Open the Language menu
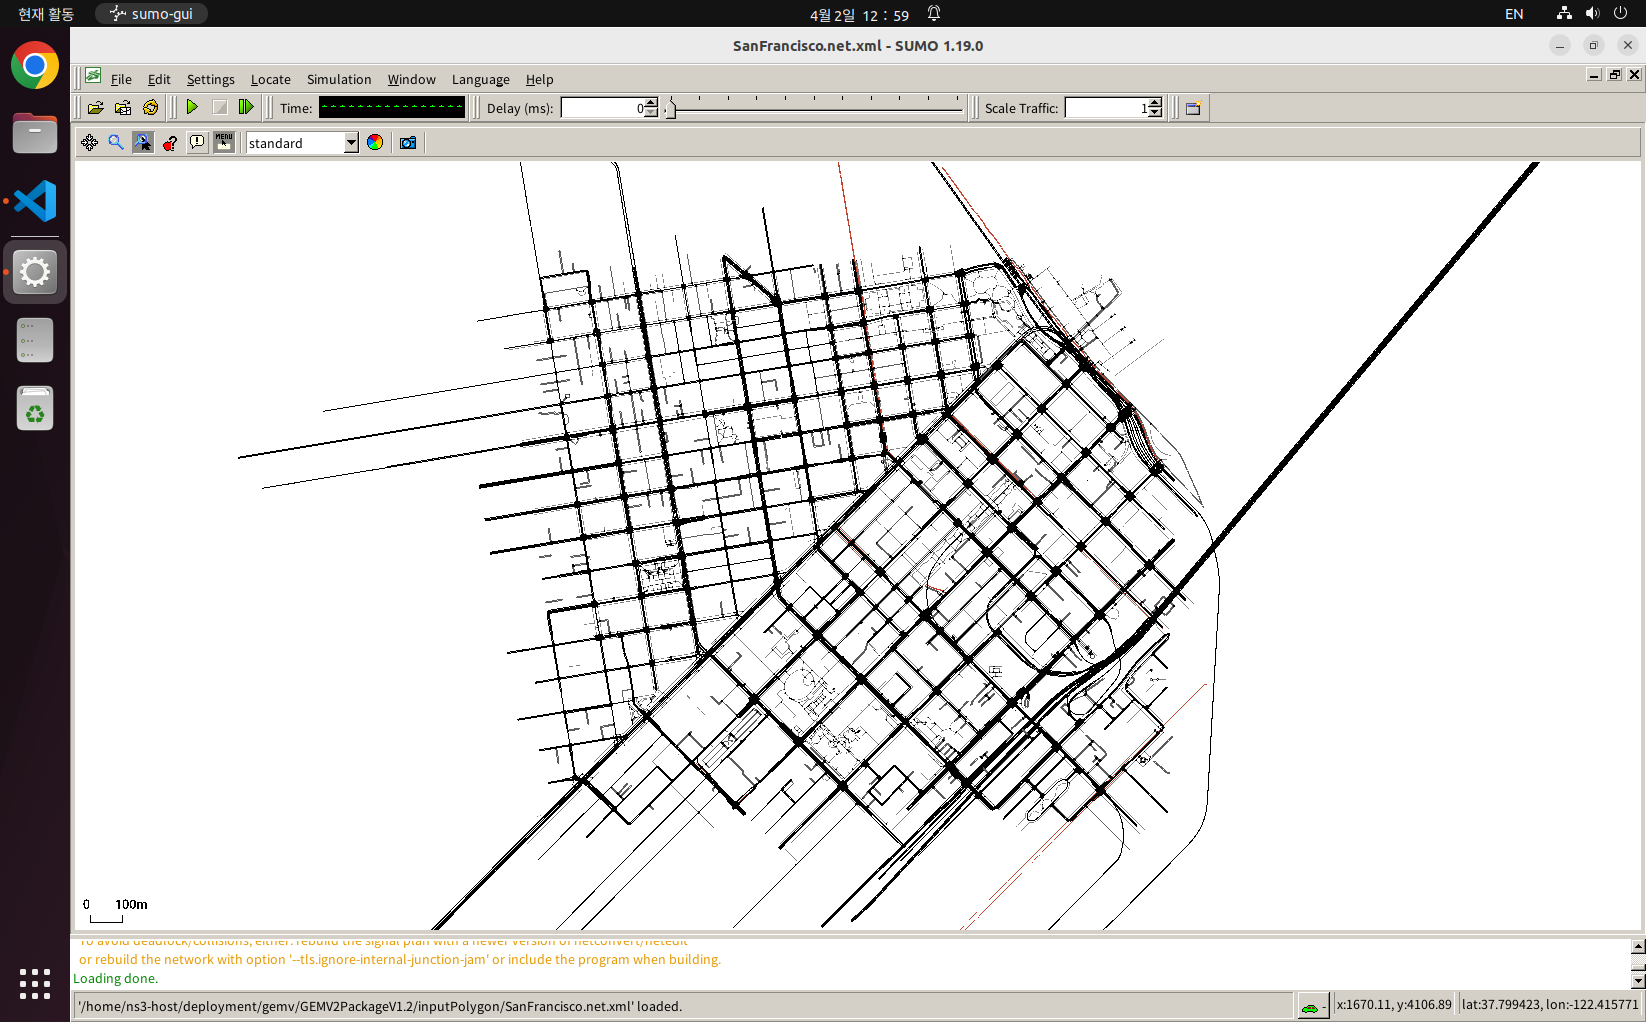This screenshot has width=1646, height=1022. (x=480, y=79)
